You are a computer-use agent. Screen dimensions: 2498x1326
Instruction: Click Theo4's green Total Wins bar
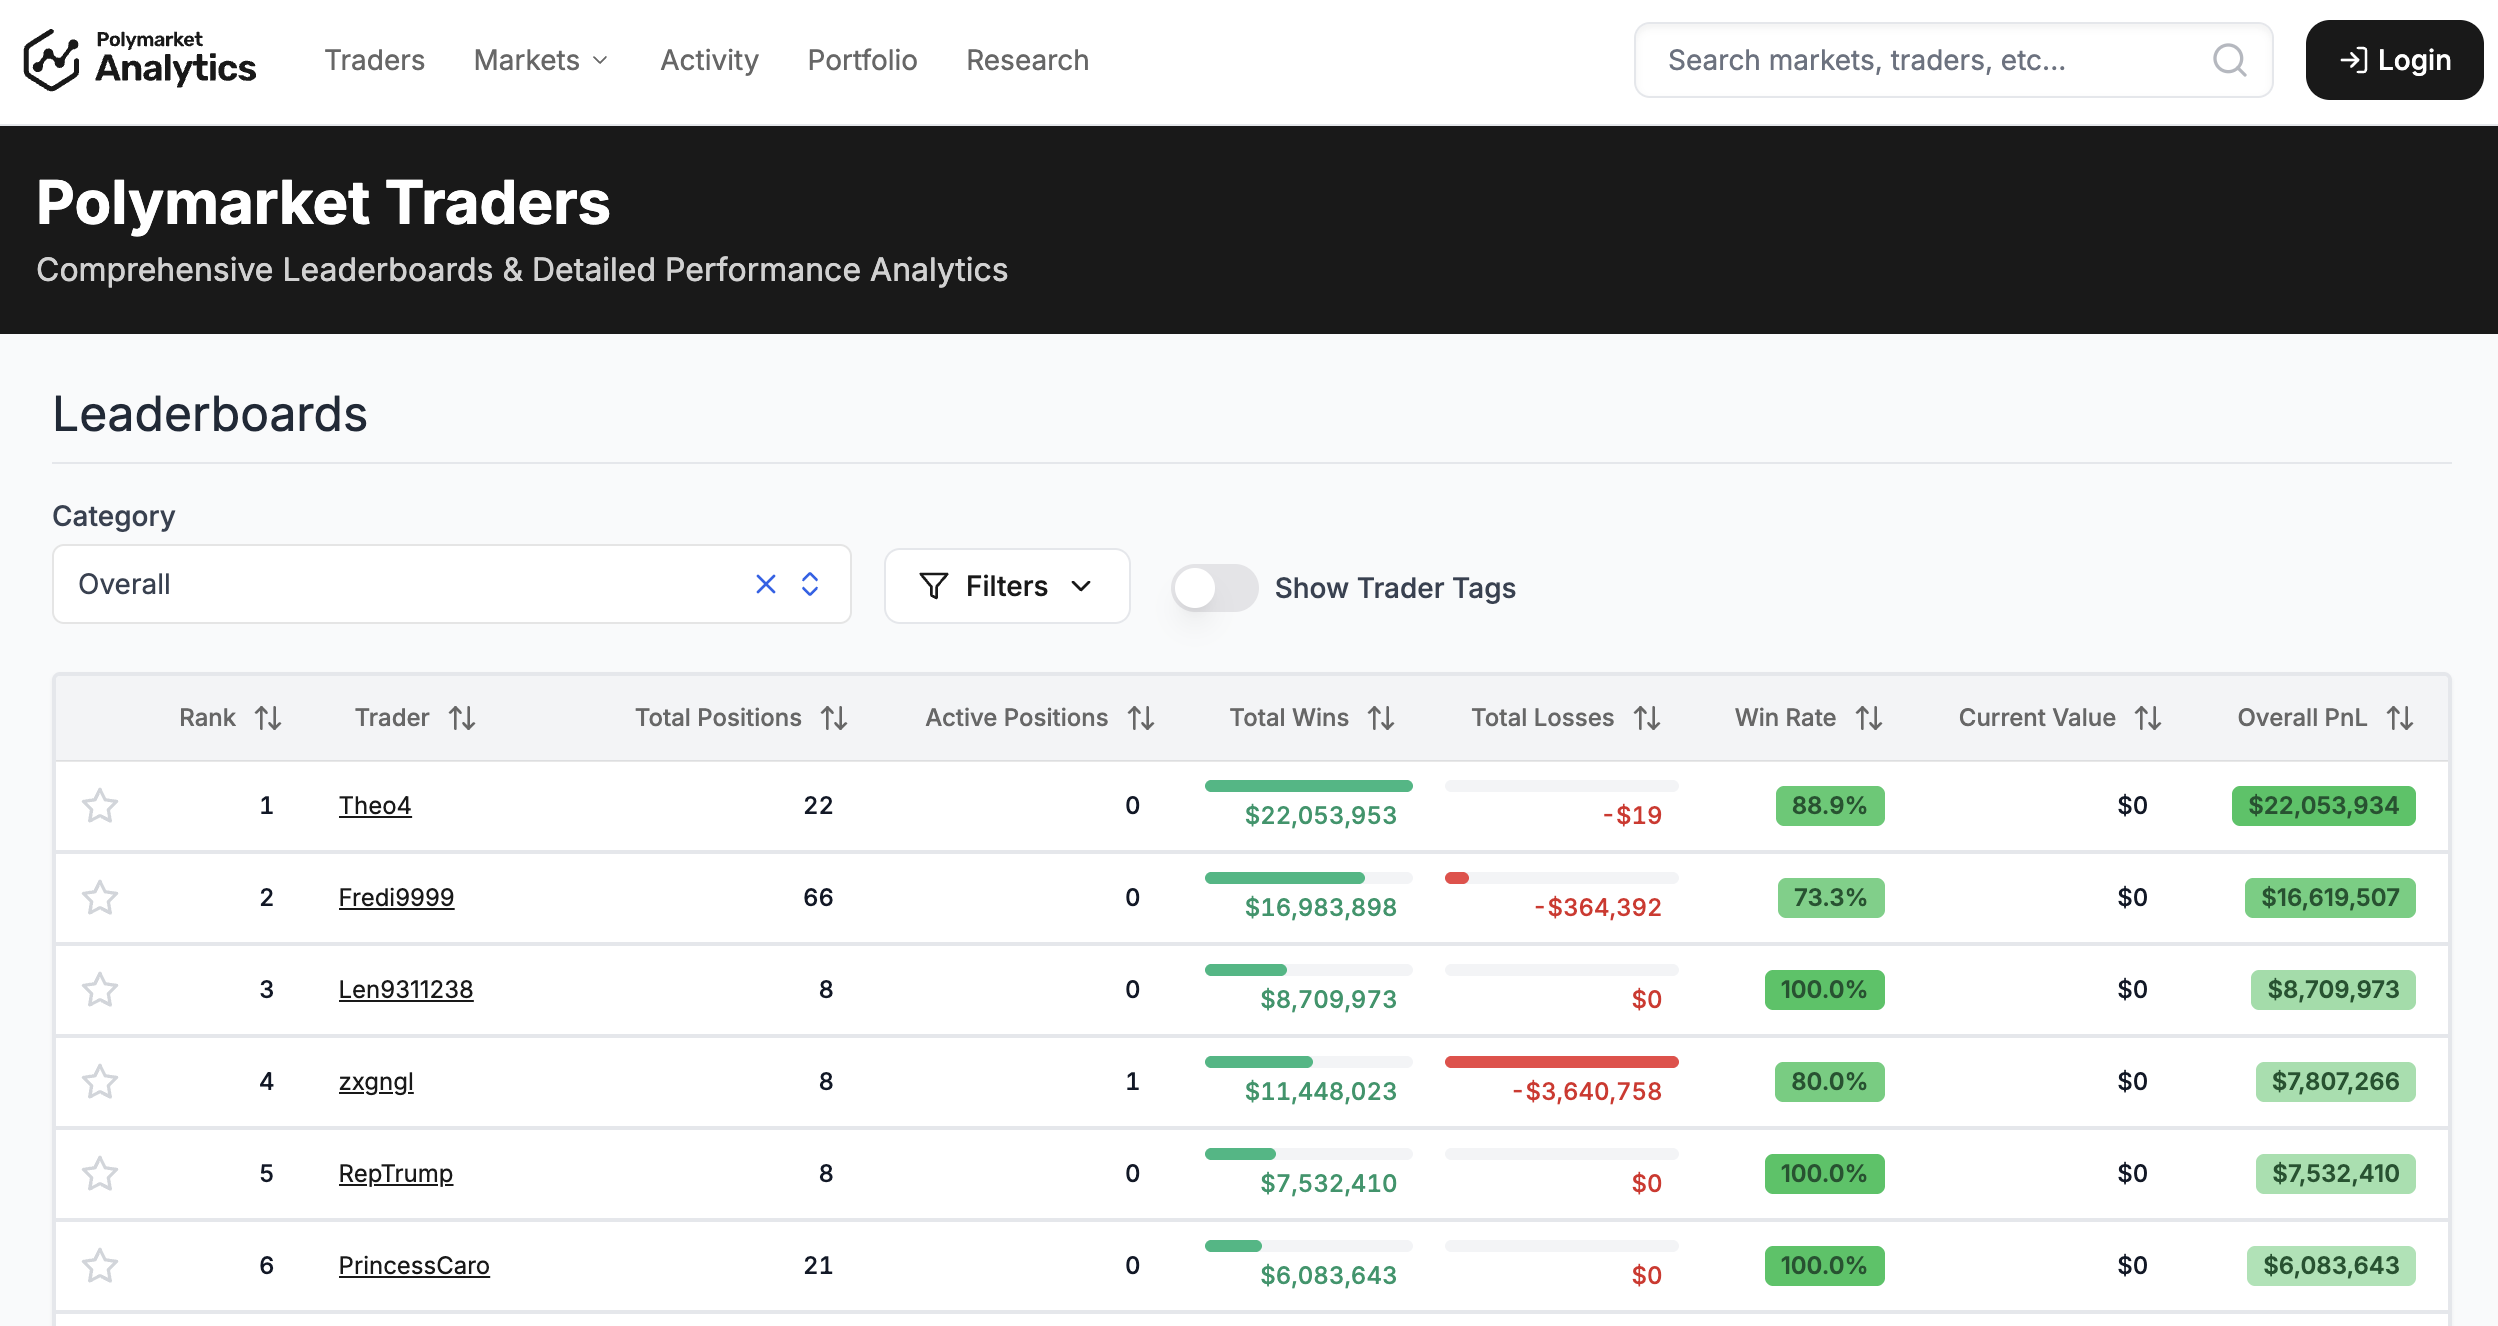[x=1308, y=786]
